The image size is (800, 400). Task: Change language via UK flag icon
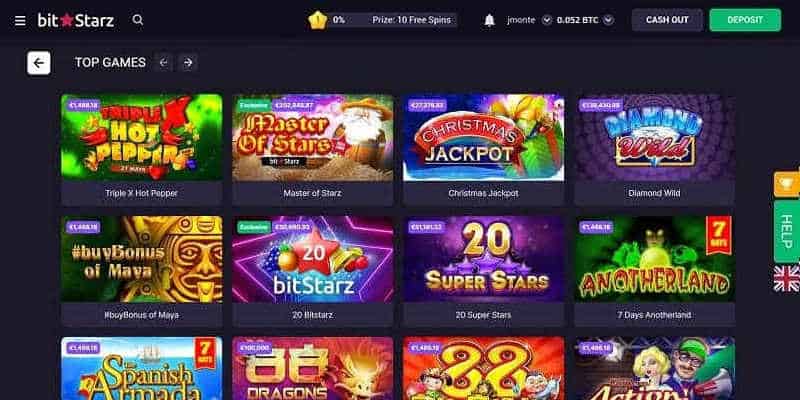pos(786,279)
